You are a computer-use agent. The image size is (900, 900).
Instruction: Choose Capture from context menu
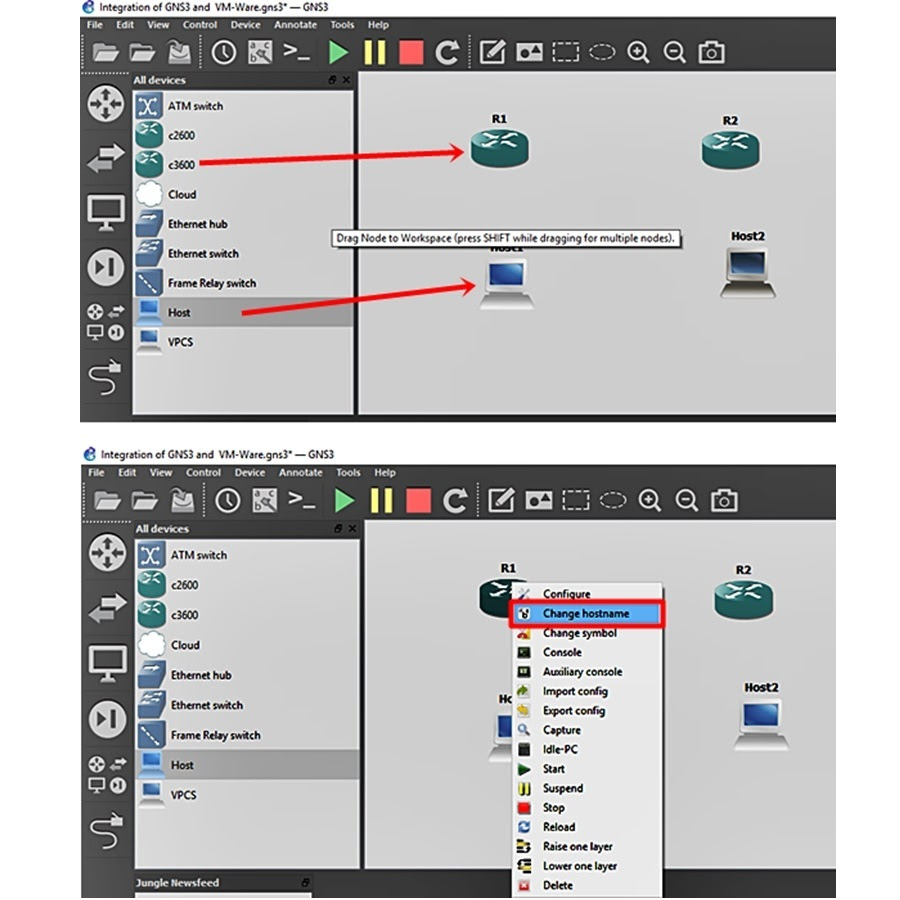pyautogui.click(x=587, y=730)
